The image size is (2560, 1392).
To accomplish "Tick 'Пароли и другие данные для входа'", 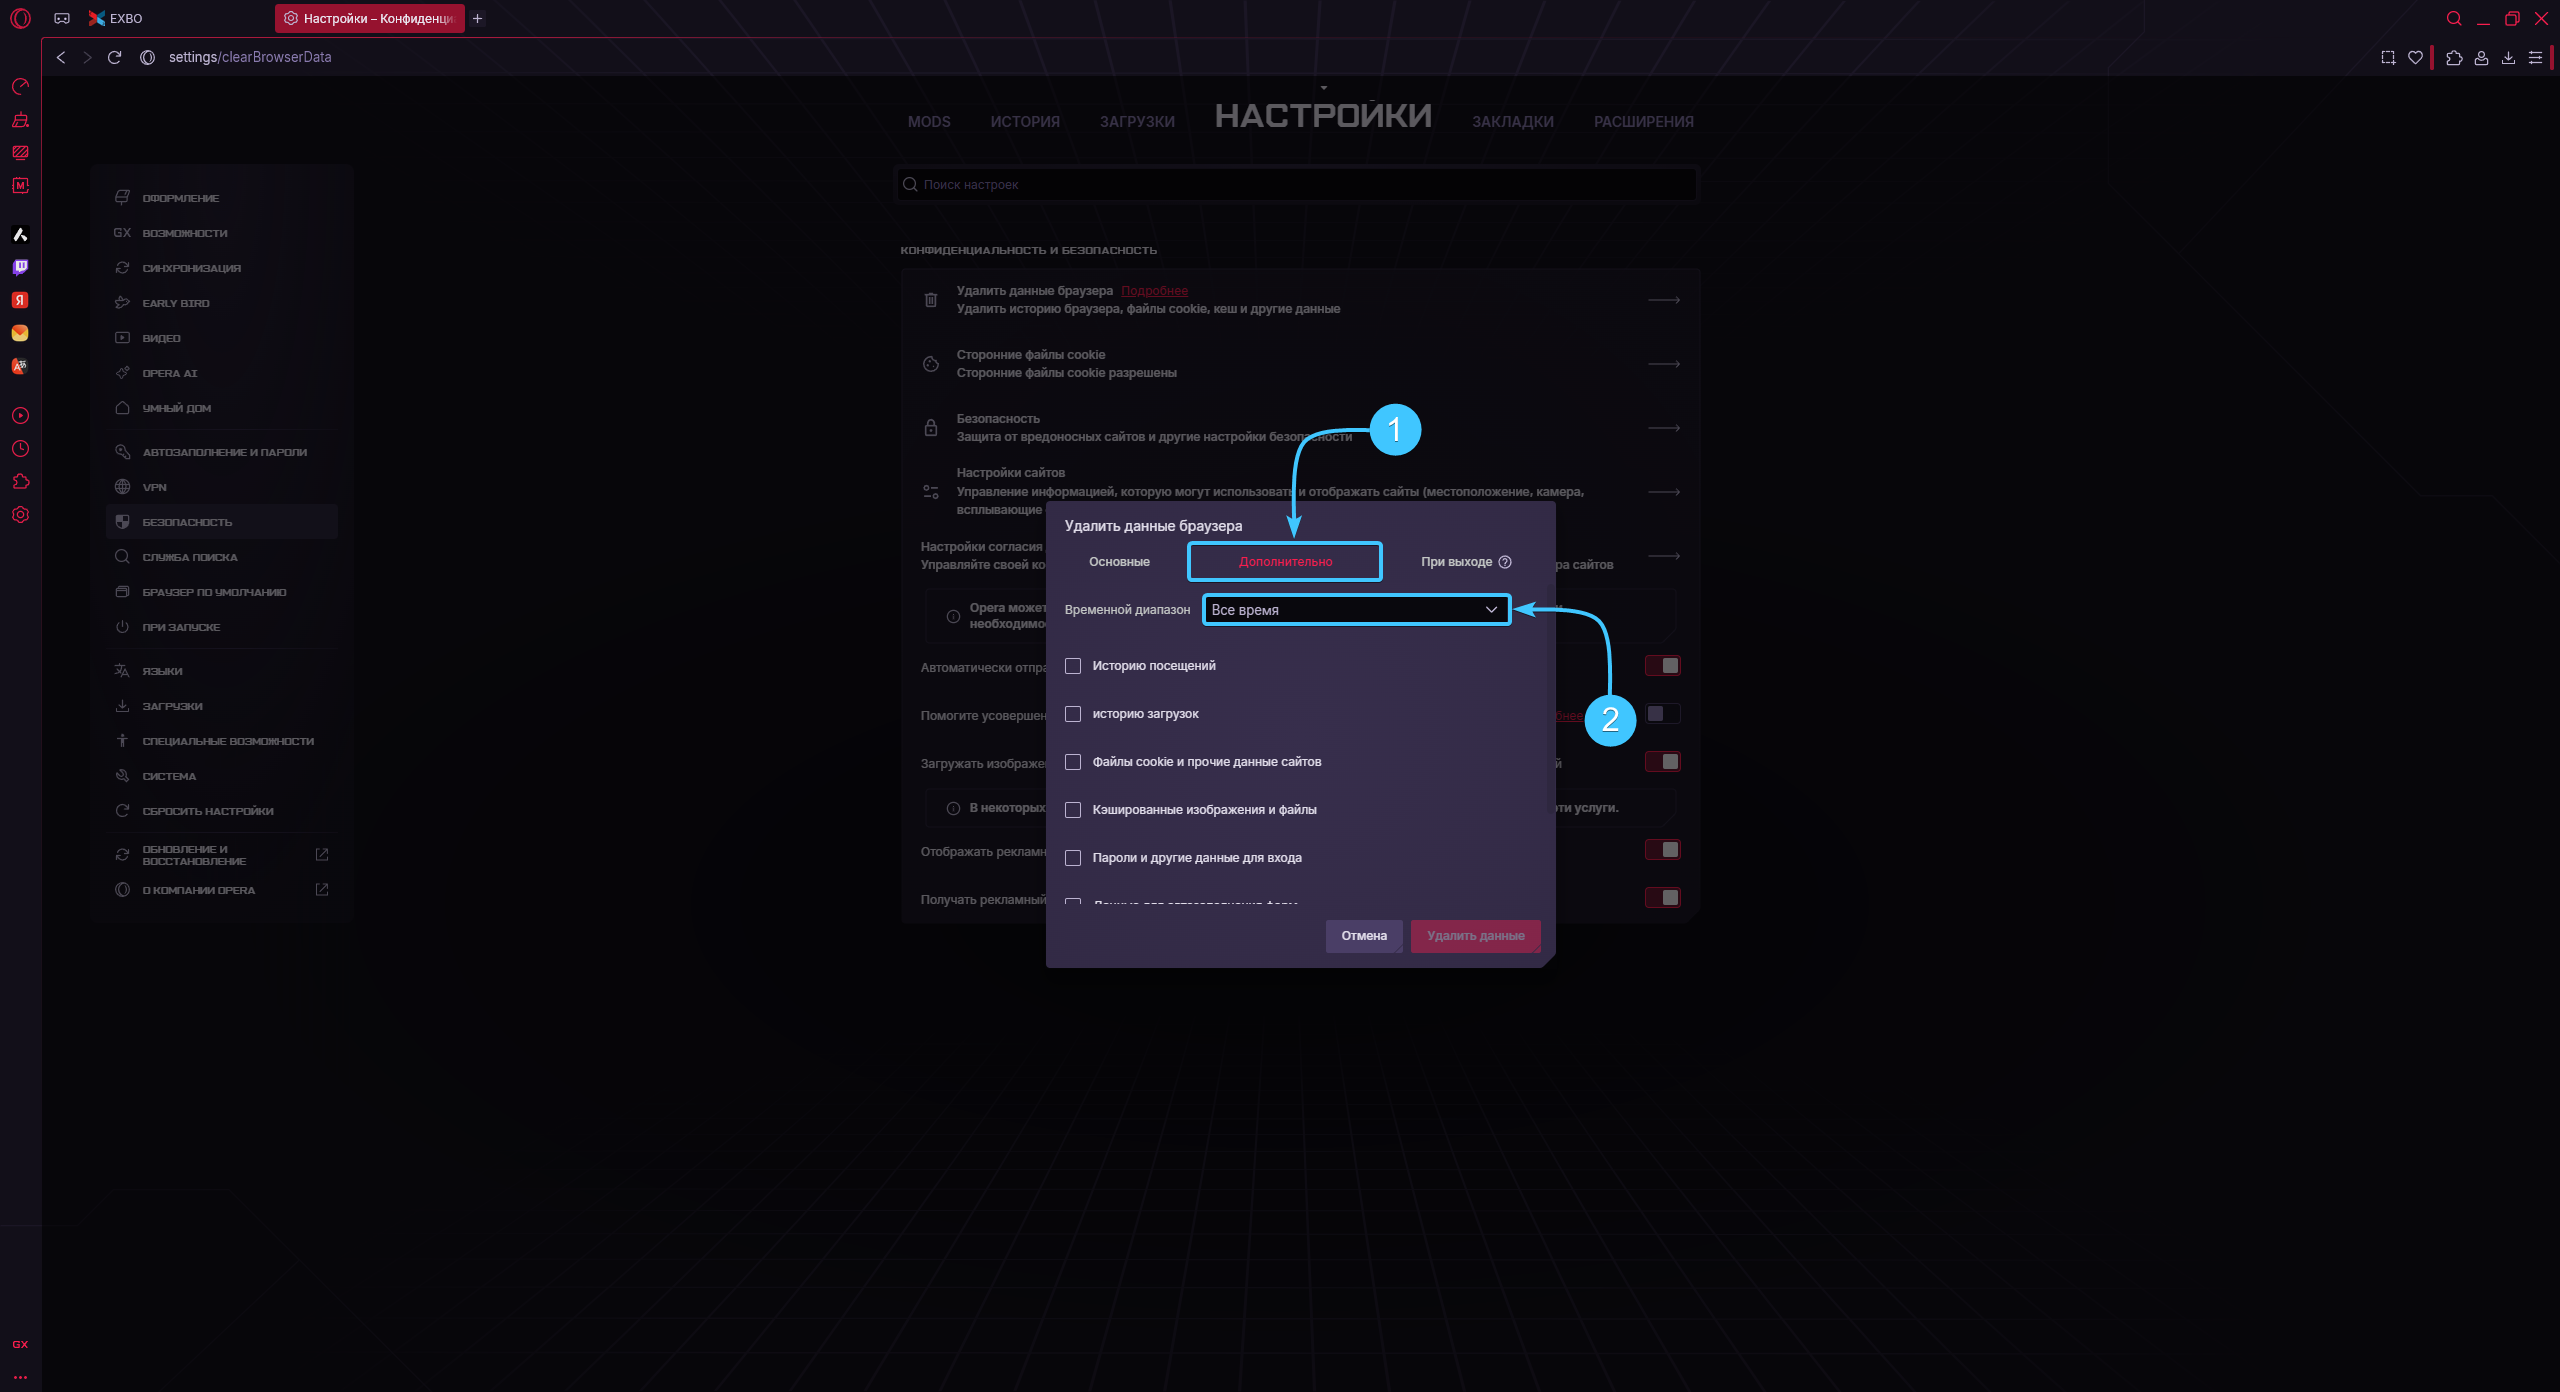I will point(1073,858).
